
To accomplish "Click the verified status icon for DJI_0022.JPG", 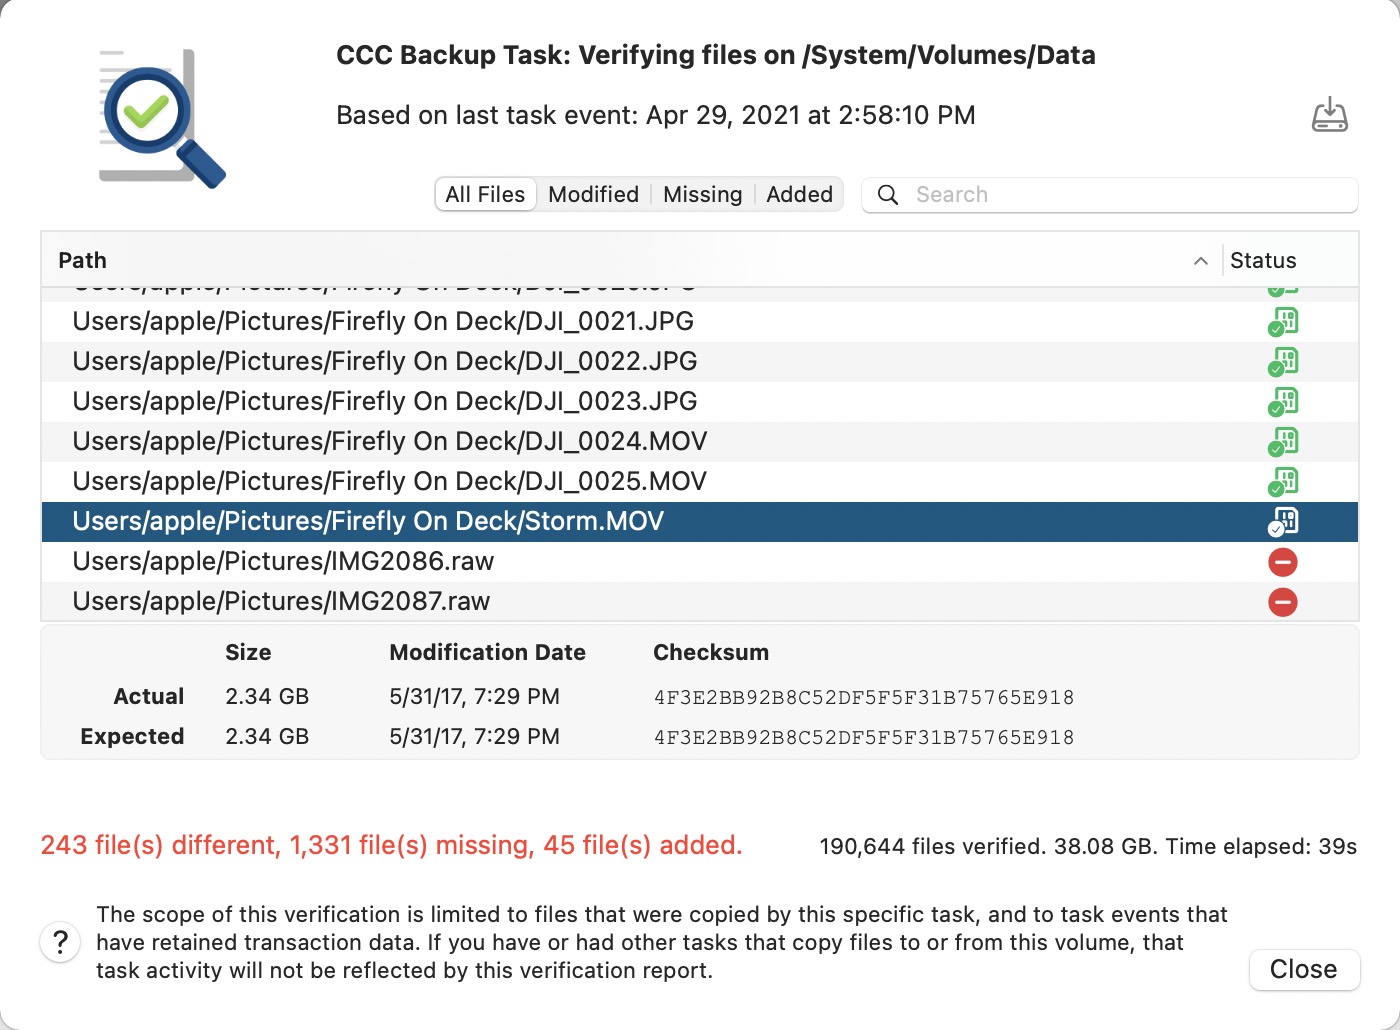I will 1283,362.
